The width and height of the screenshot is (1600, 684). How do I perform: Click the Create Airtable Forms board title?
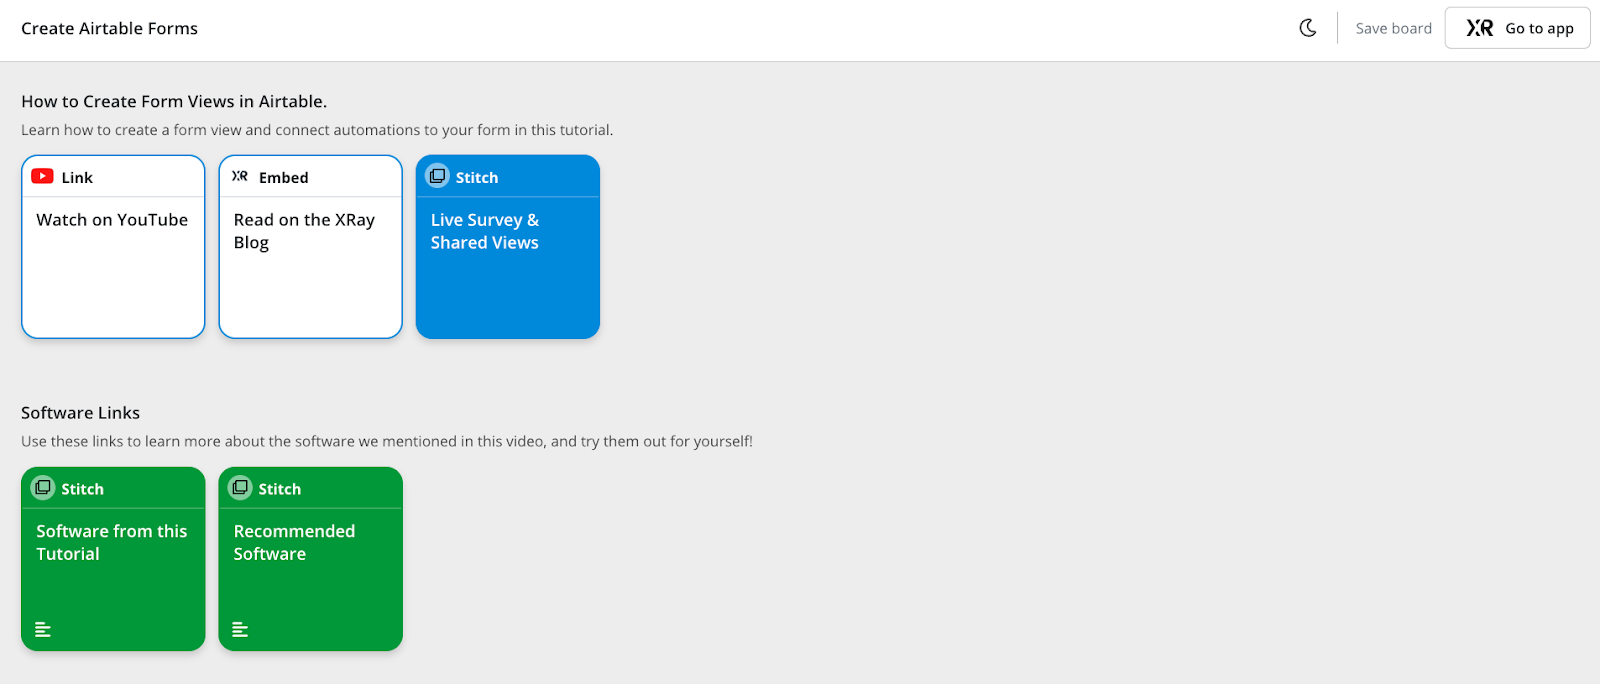[x=110, y=28]
